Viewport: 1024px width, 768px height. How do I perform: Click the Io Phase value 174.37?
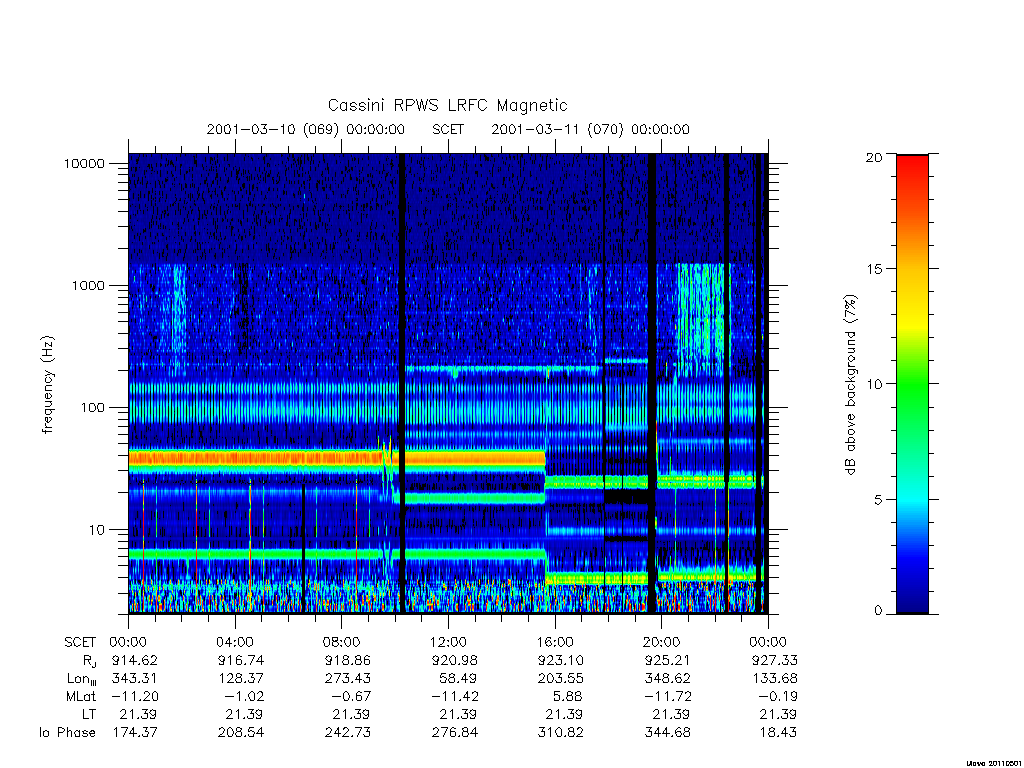pos(135,733)
